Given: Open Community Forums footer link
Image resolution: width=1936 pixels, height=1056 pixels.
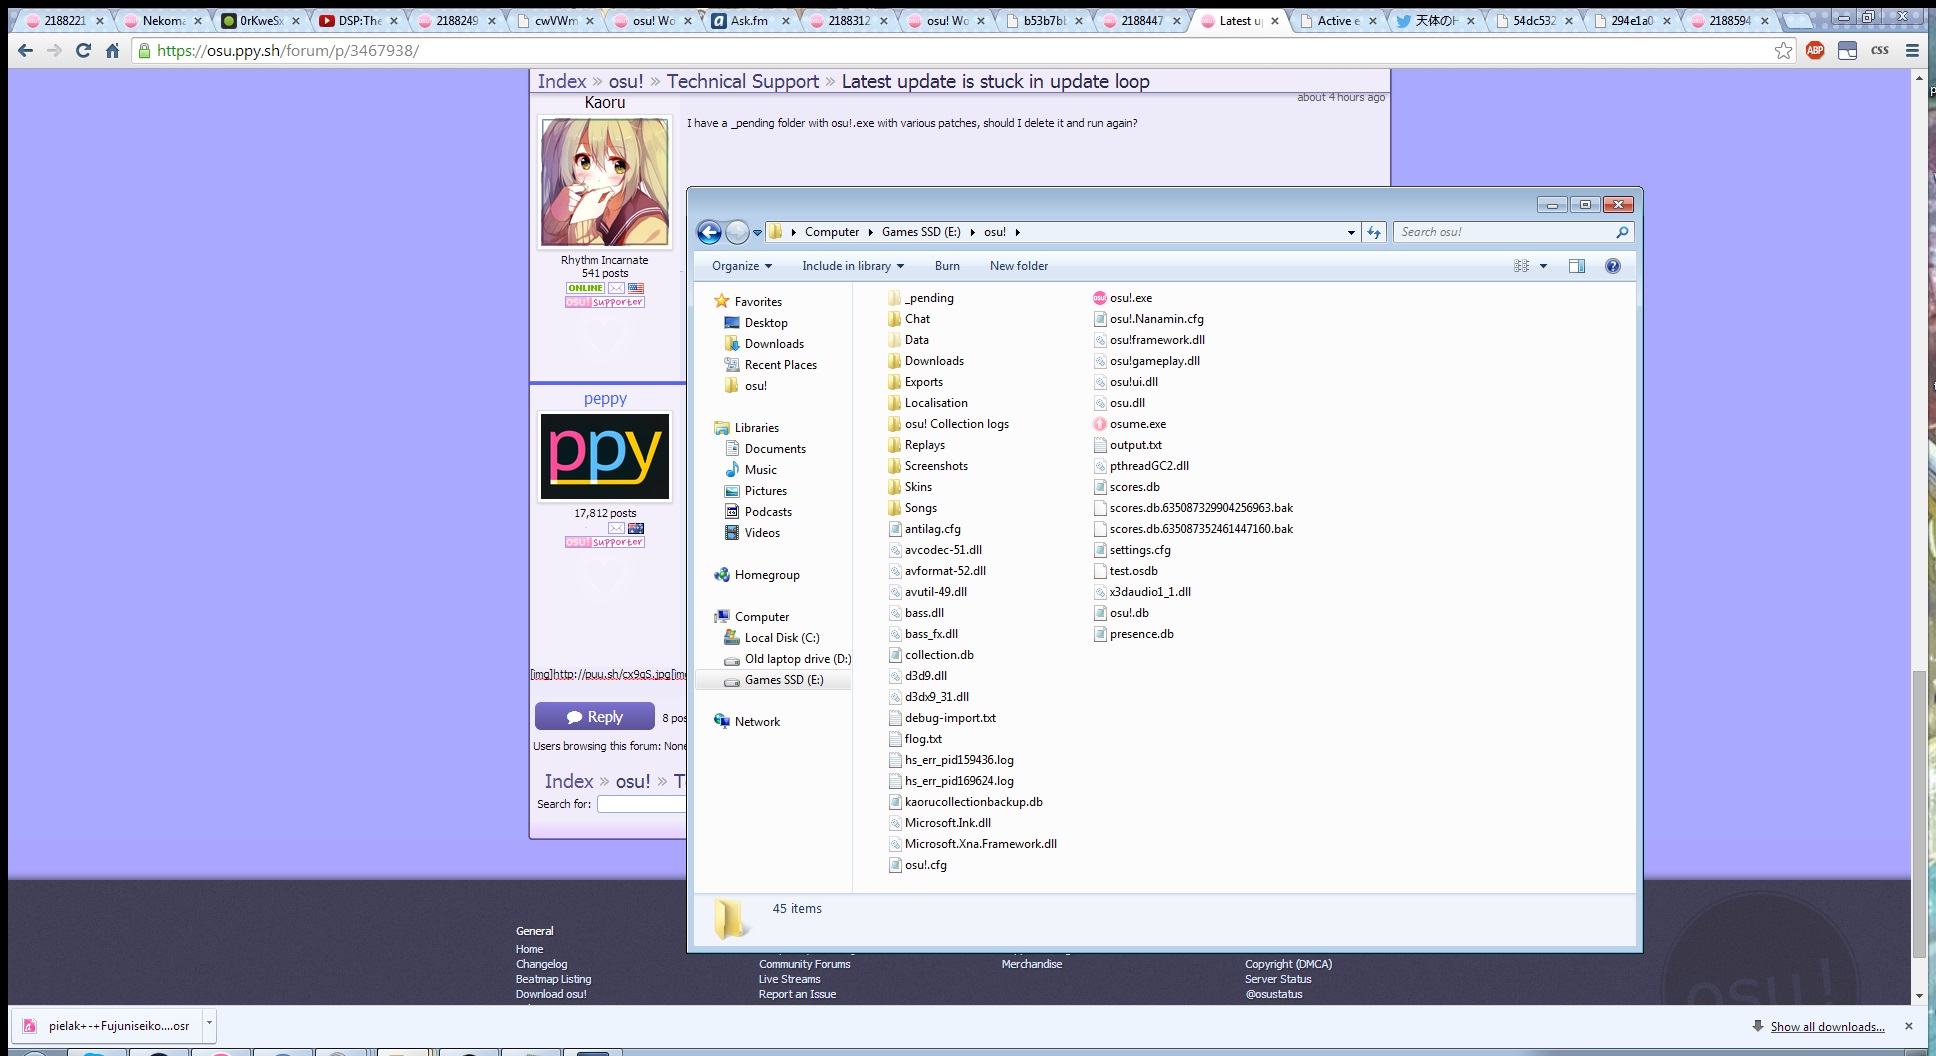Looking at the screenshot, I should coord(804,964).
